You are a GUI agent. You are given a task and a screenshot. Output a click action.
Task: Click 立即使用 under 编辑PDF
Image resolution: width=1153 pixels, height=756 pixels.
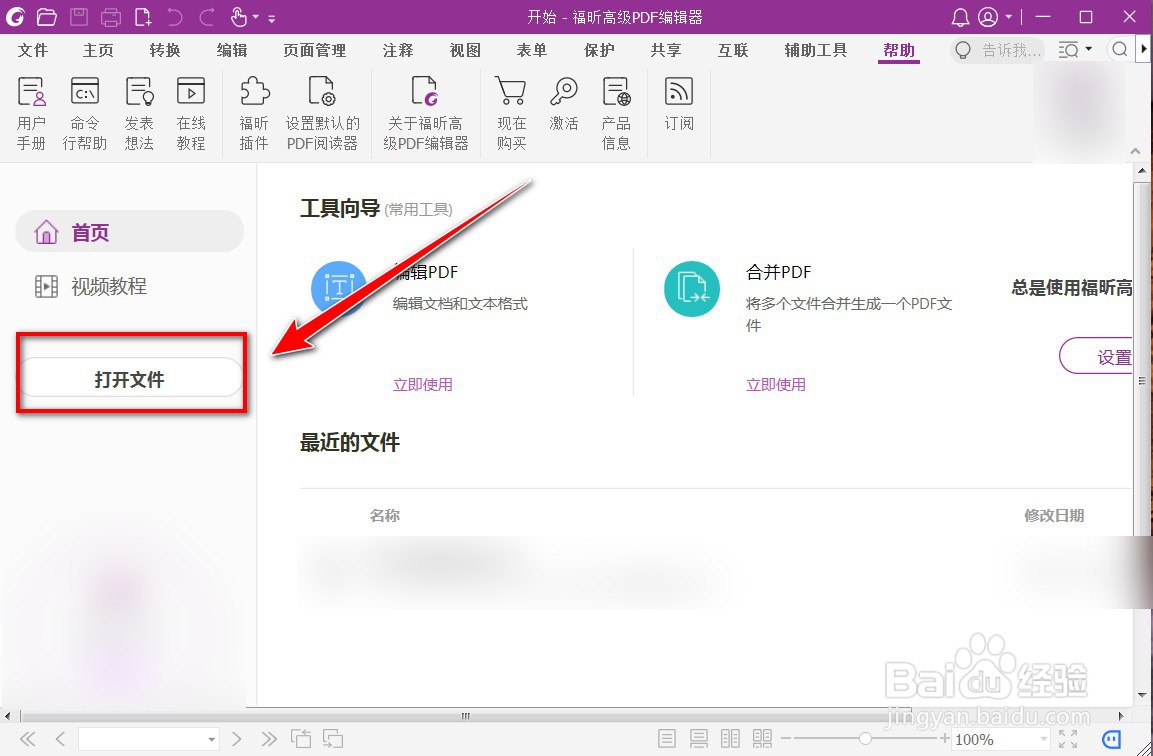pyautogui.click(x=423, y=385)
